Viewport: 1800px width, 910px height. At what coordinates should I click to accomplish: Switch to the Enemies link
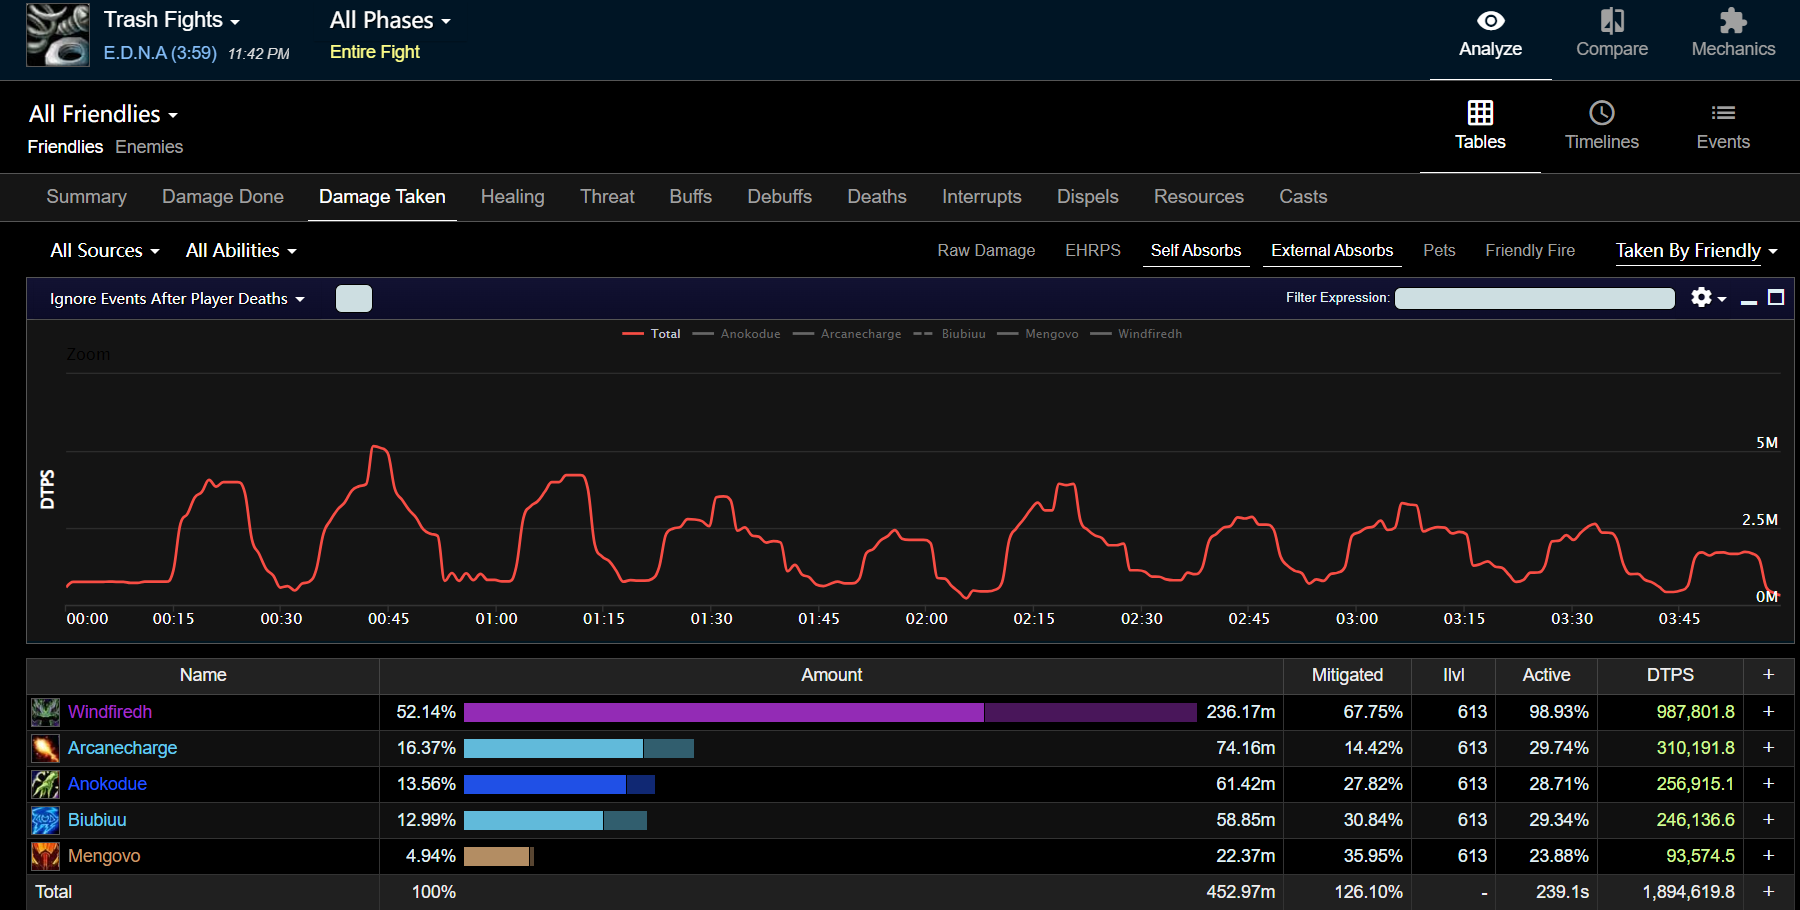pos(149,147)
